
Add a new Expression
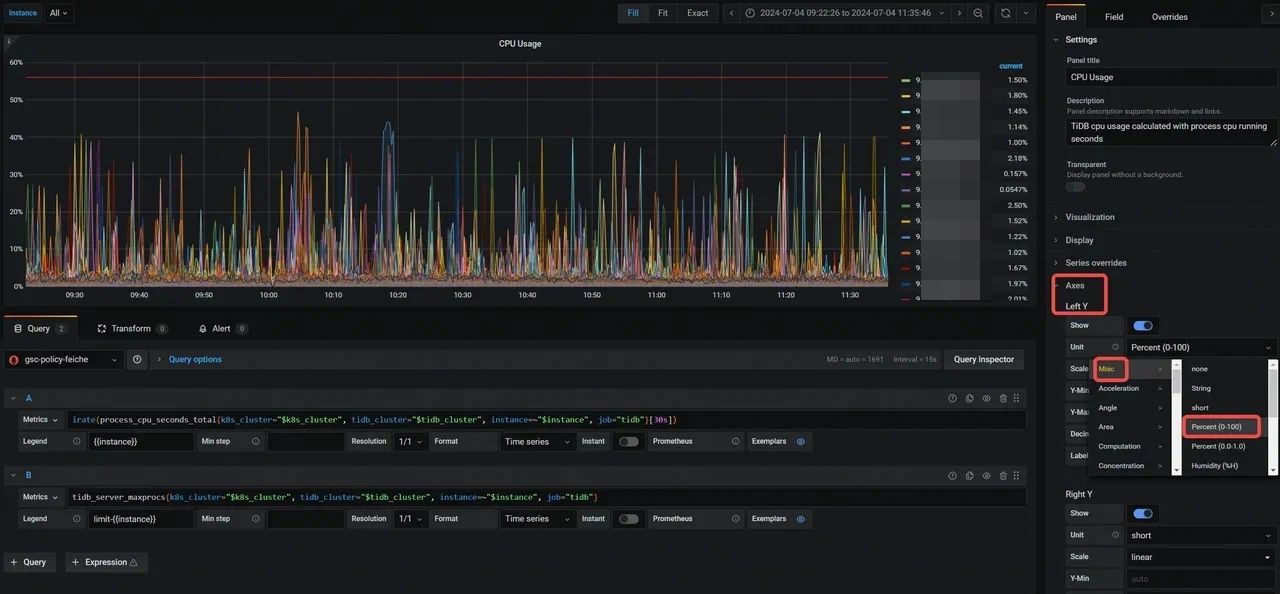click(x=107, y=562)
